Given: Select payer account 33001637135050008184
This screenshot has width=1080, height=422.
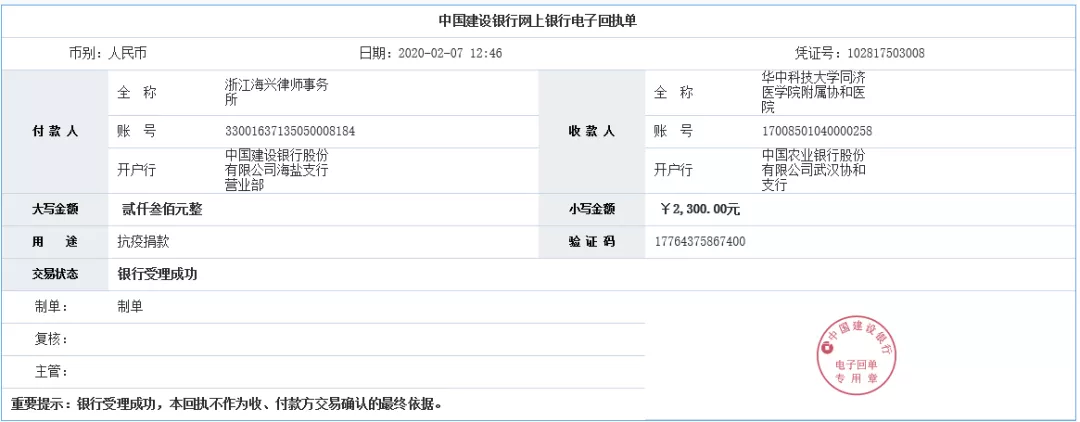Looking at the screenshot, I should pyautogui.click(x=290, y=131).
